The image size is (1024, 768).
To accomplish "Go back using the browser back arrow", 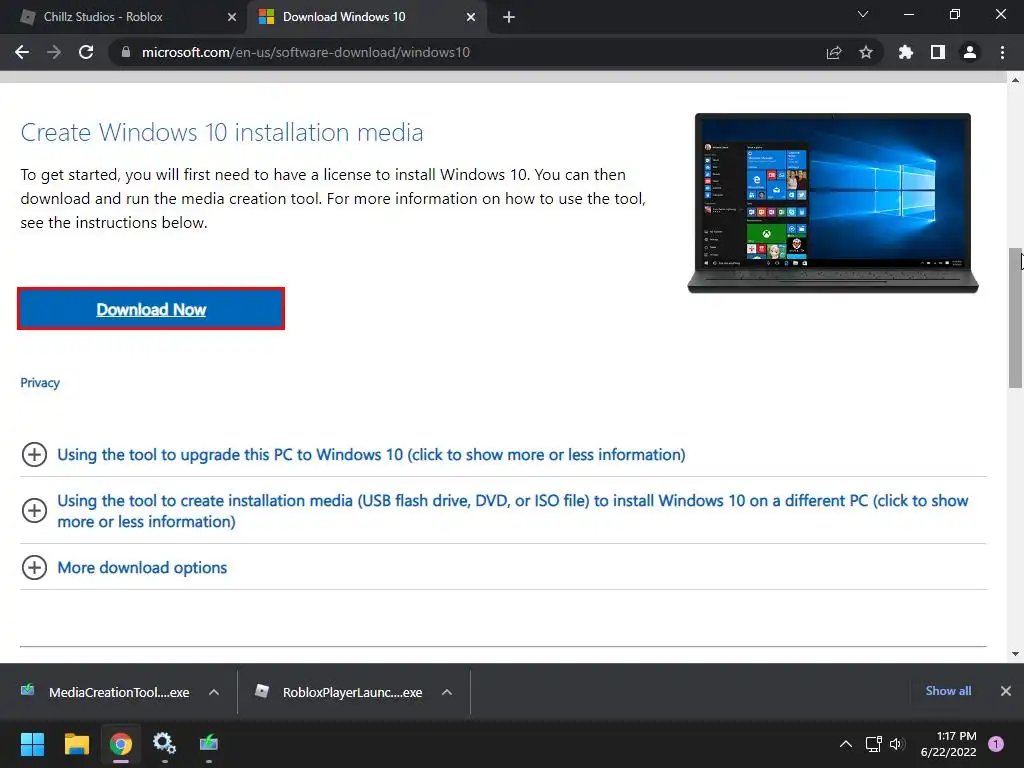I will [x=22, y=52].
